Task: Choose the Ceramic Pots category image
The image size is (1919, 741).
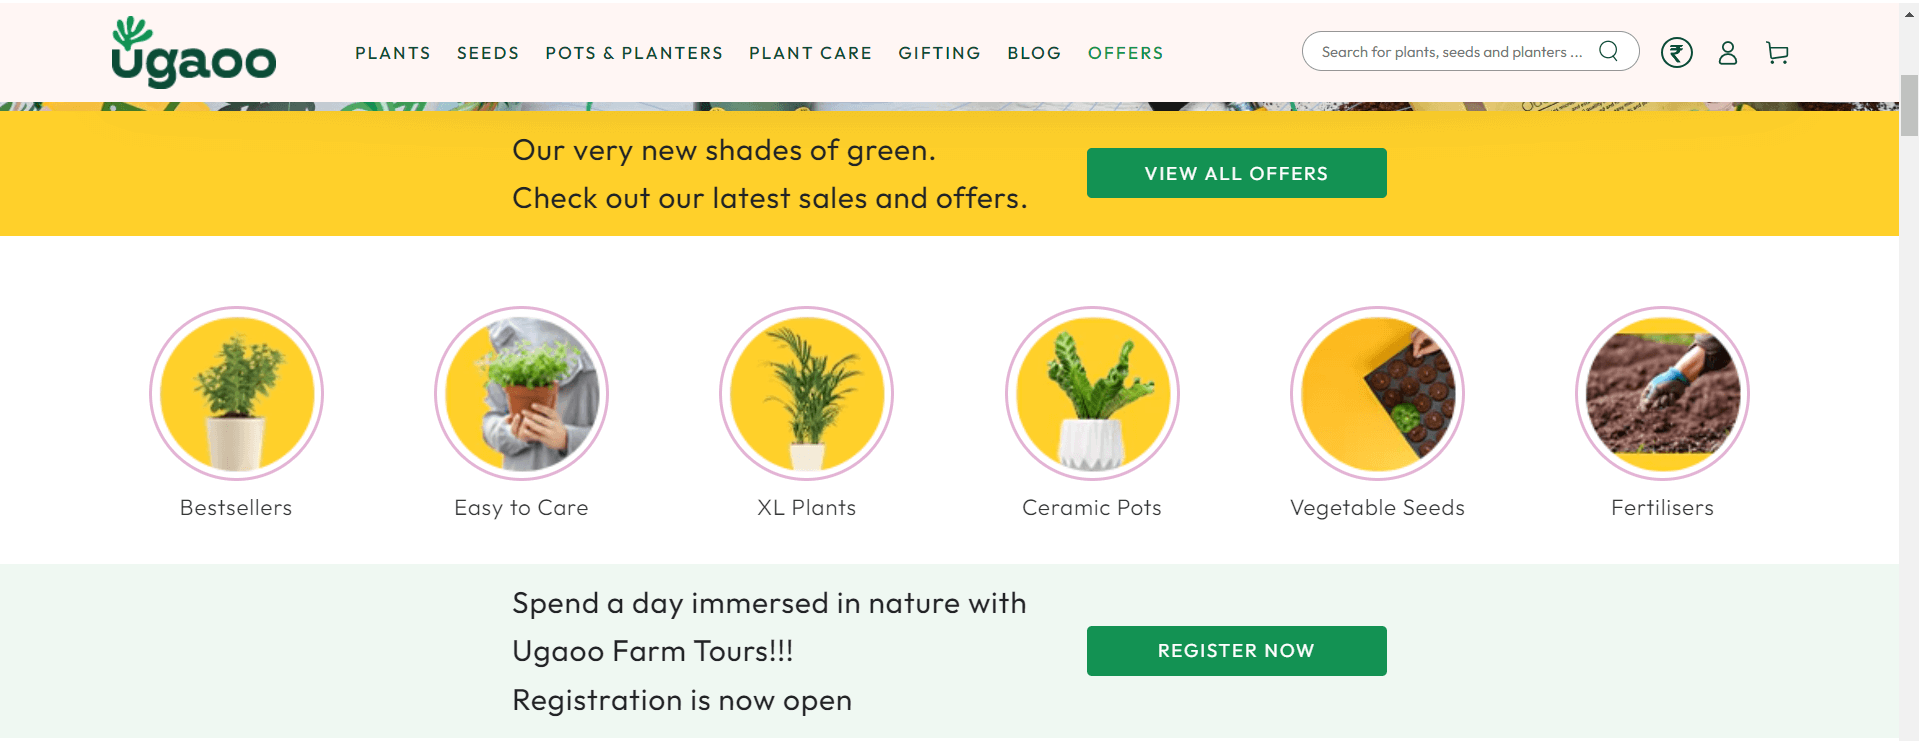Action: click(1092, 393)
